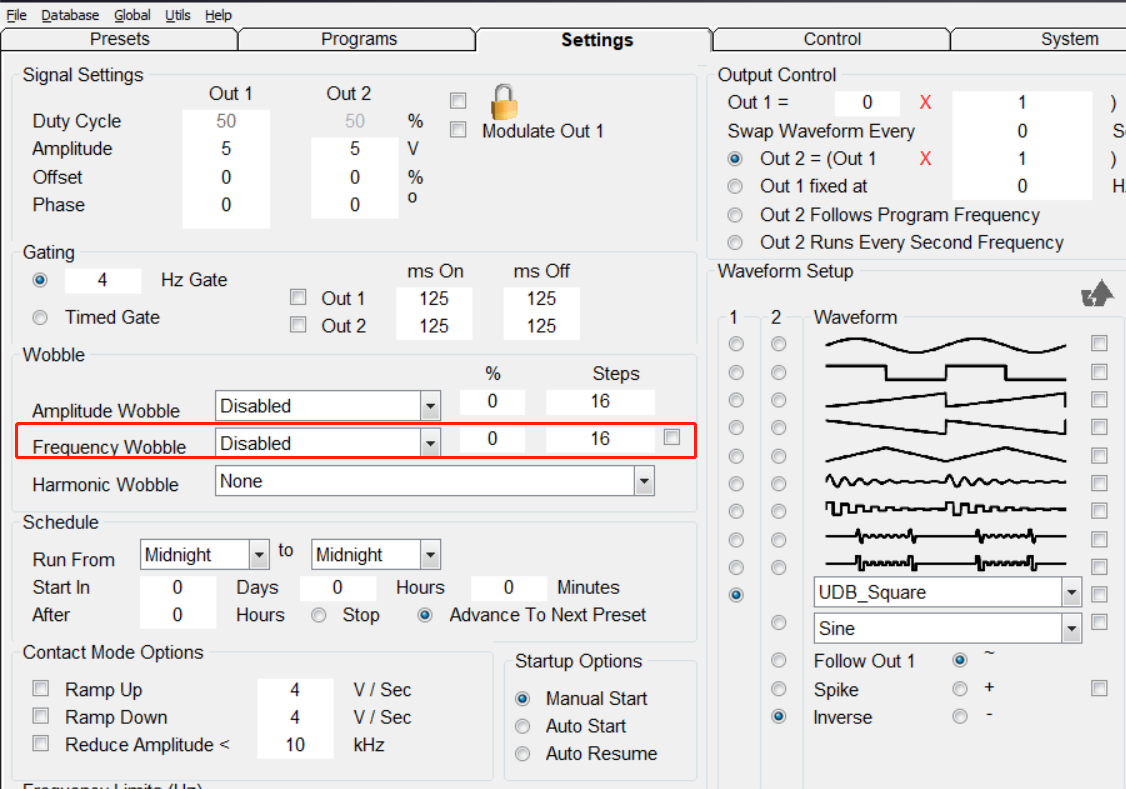The image size is (1126, 789).
Task: Click the damped square waveform image
Action: [945, 510]
